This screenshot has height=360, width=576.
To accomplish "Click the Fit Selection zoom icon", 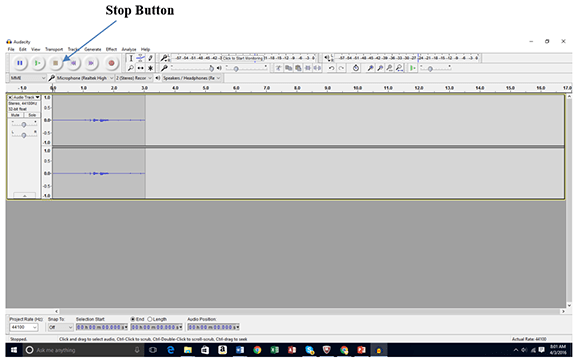I will pyautogui.click(x=389, y=68).
